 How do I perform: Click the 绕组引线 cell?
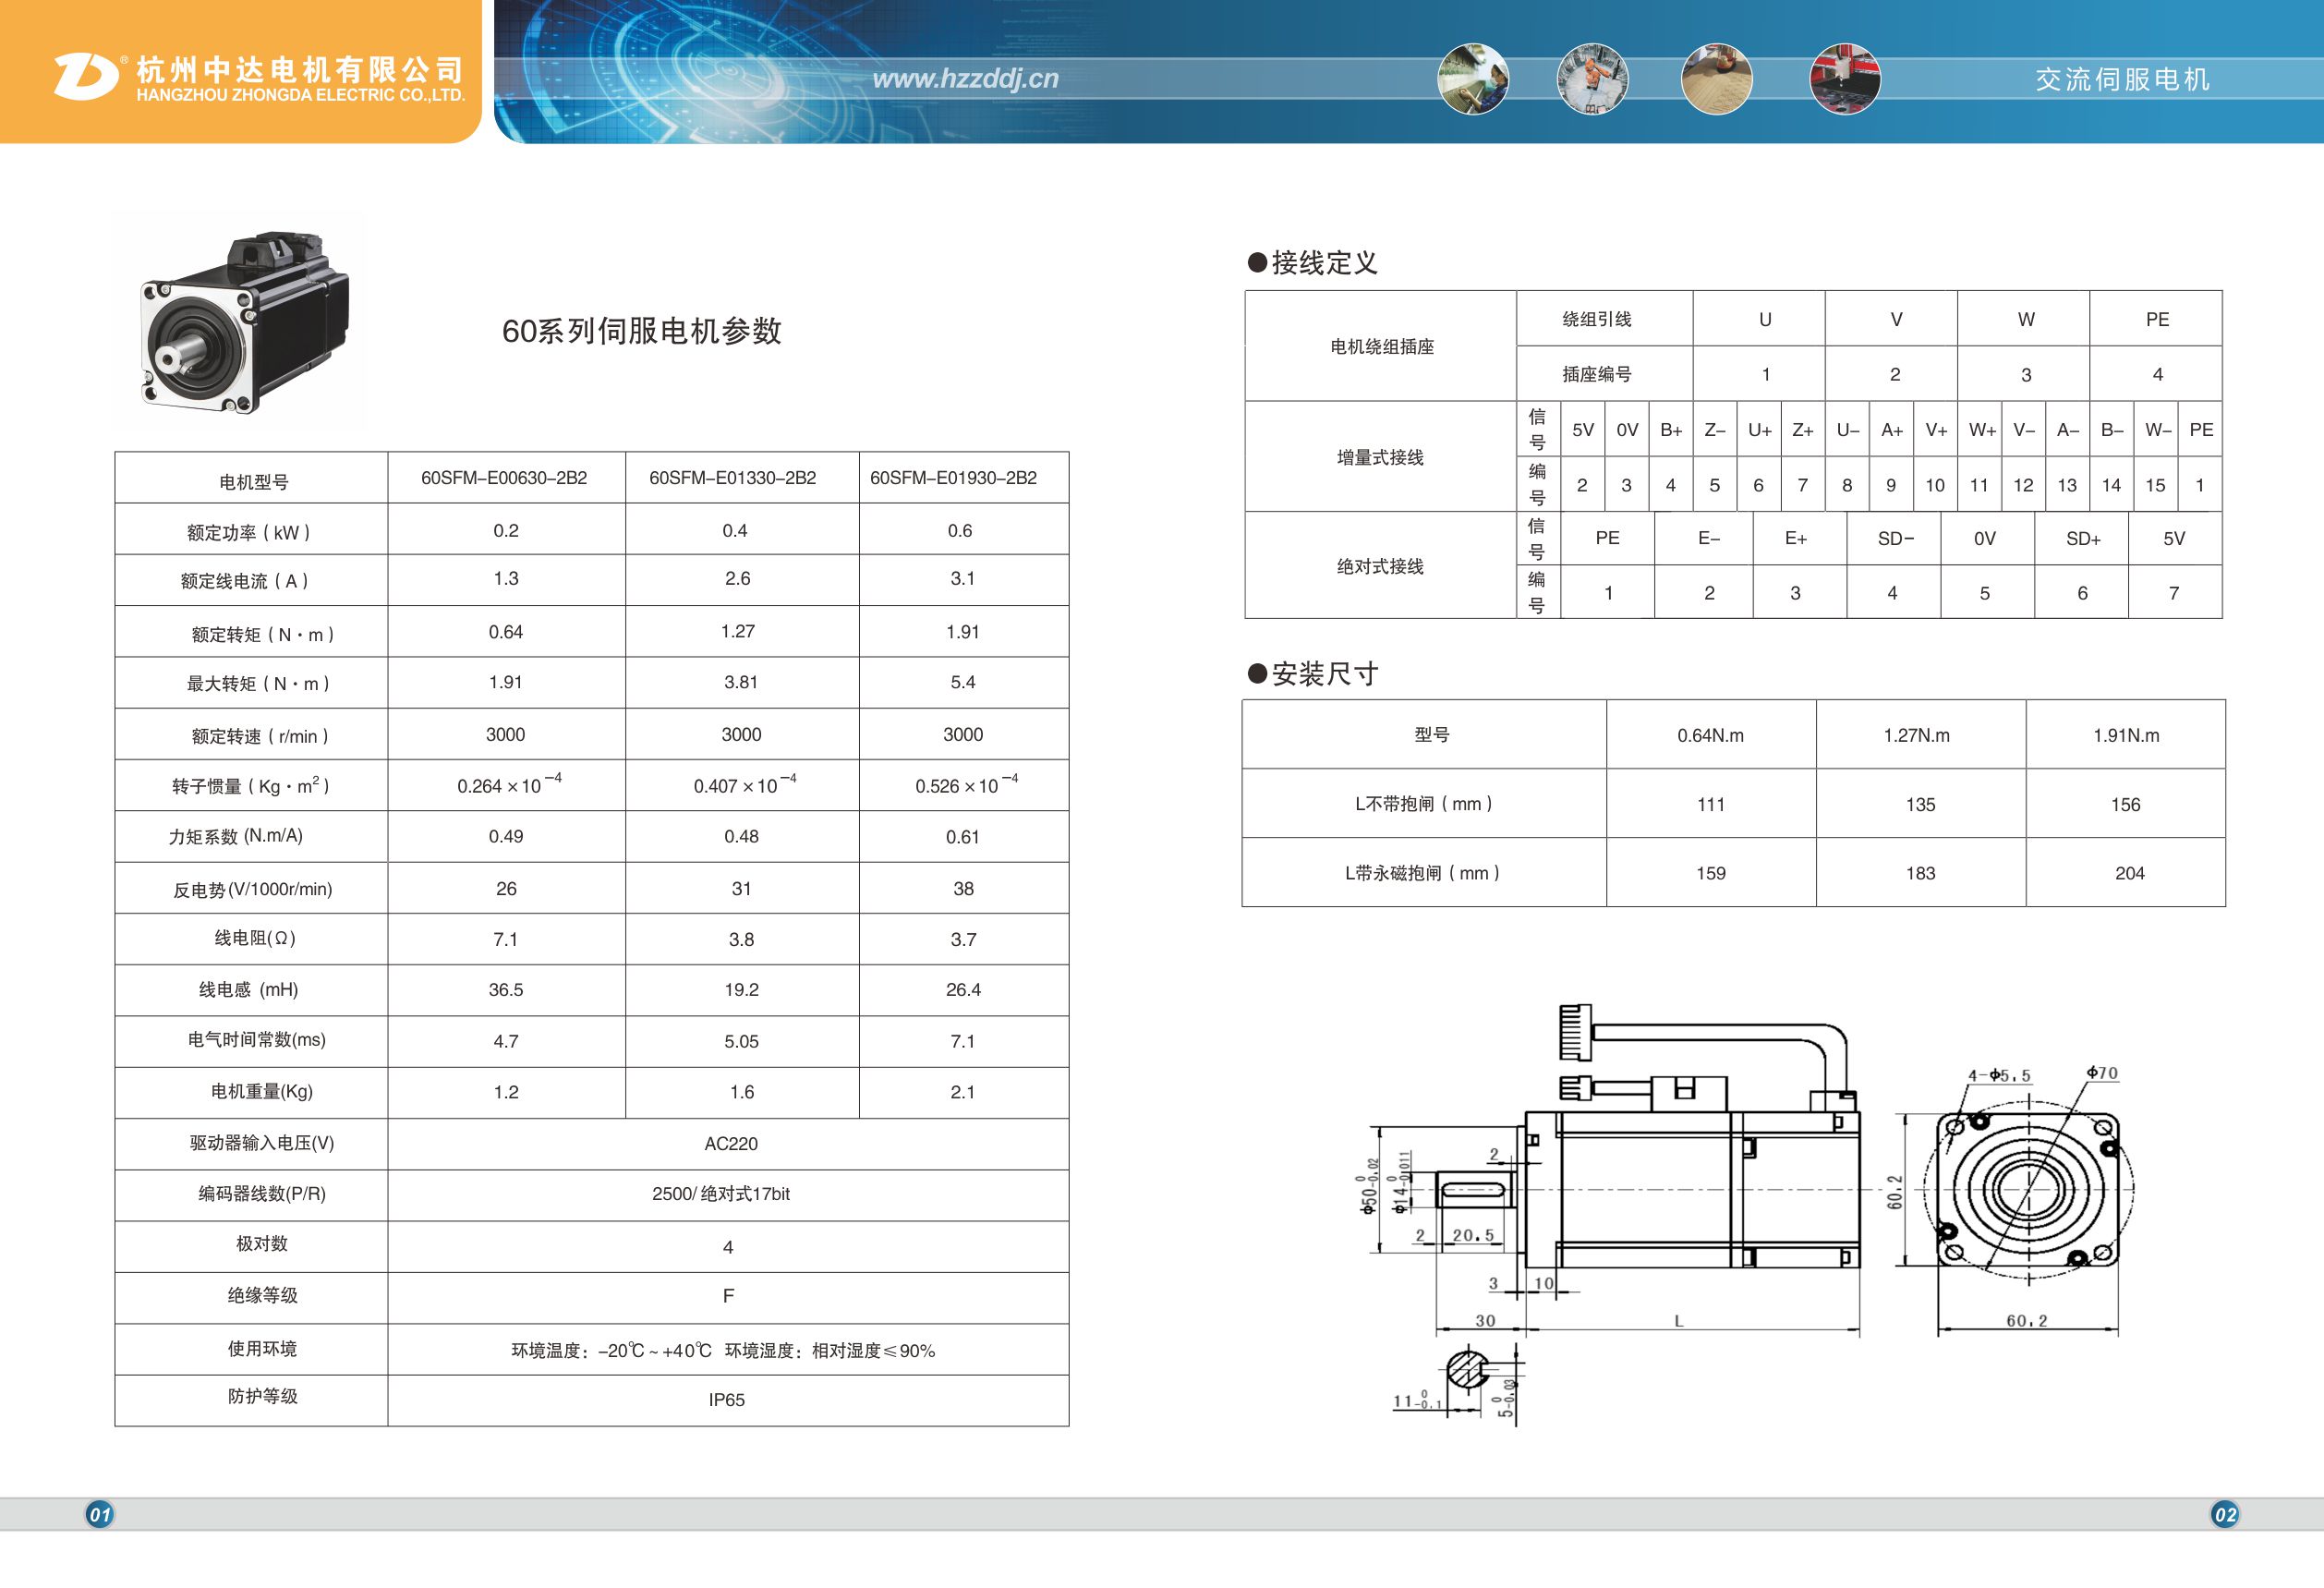pos(1605,319)
